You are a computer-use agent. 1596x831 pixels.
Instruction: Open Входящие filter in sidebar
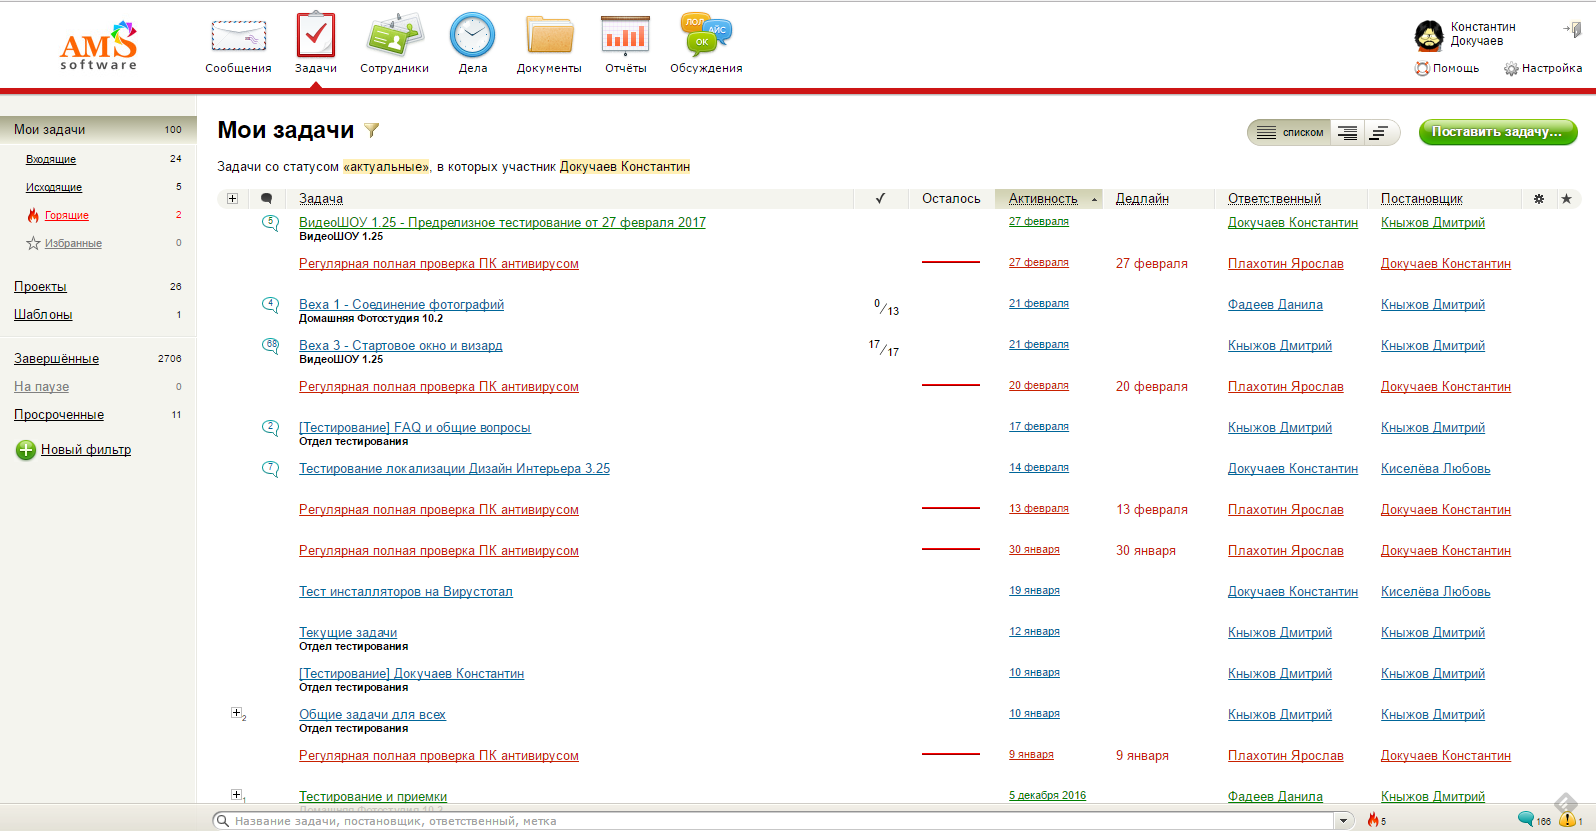[51, 159]
